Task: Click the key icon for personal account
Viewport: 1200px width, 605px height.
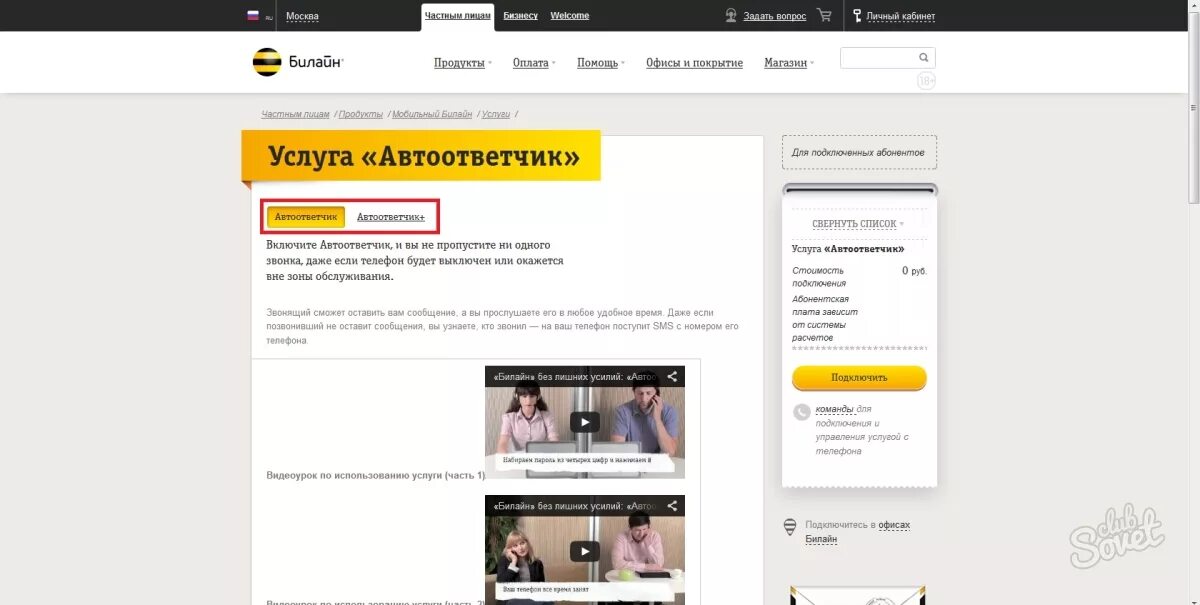Action: click(x=857, y=15)
